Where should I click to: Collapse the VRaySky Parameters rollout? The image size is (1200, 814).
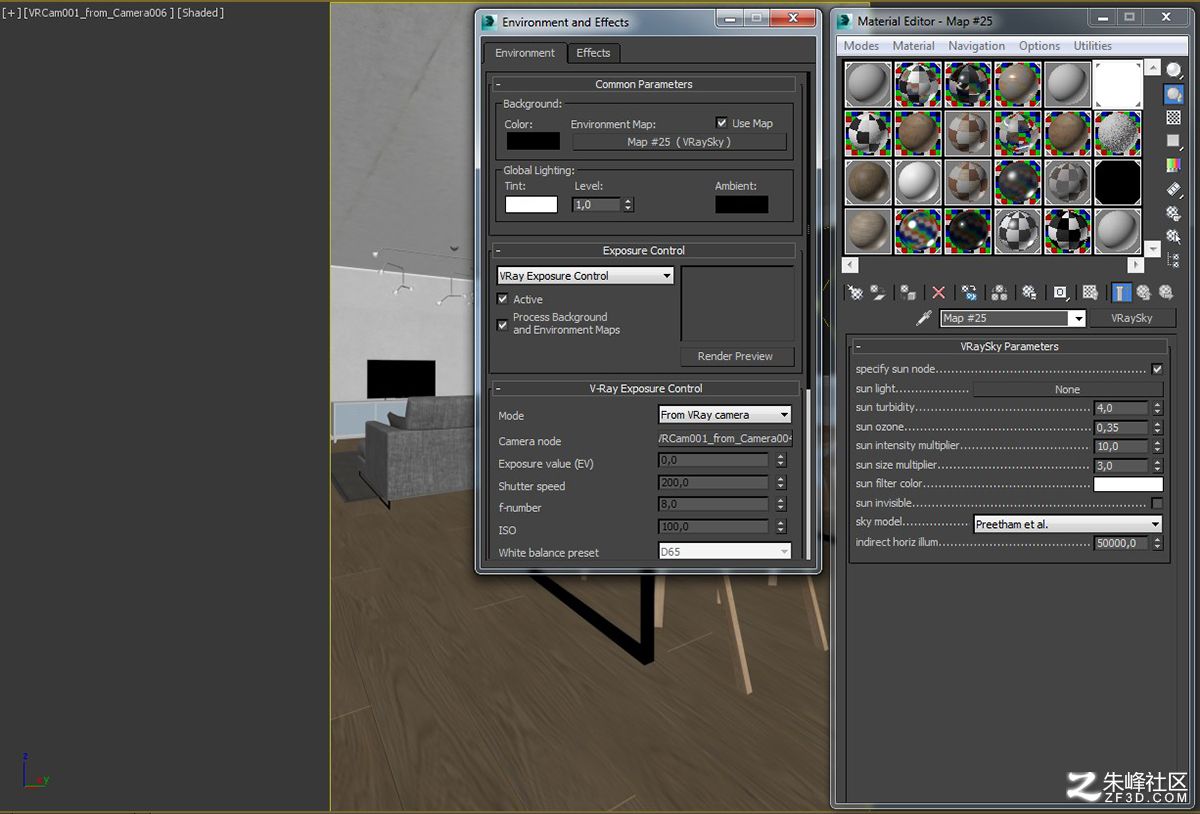1009,346
